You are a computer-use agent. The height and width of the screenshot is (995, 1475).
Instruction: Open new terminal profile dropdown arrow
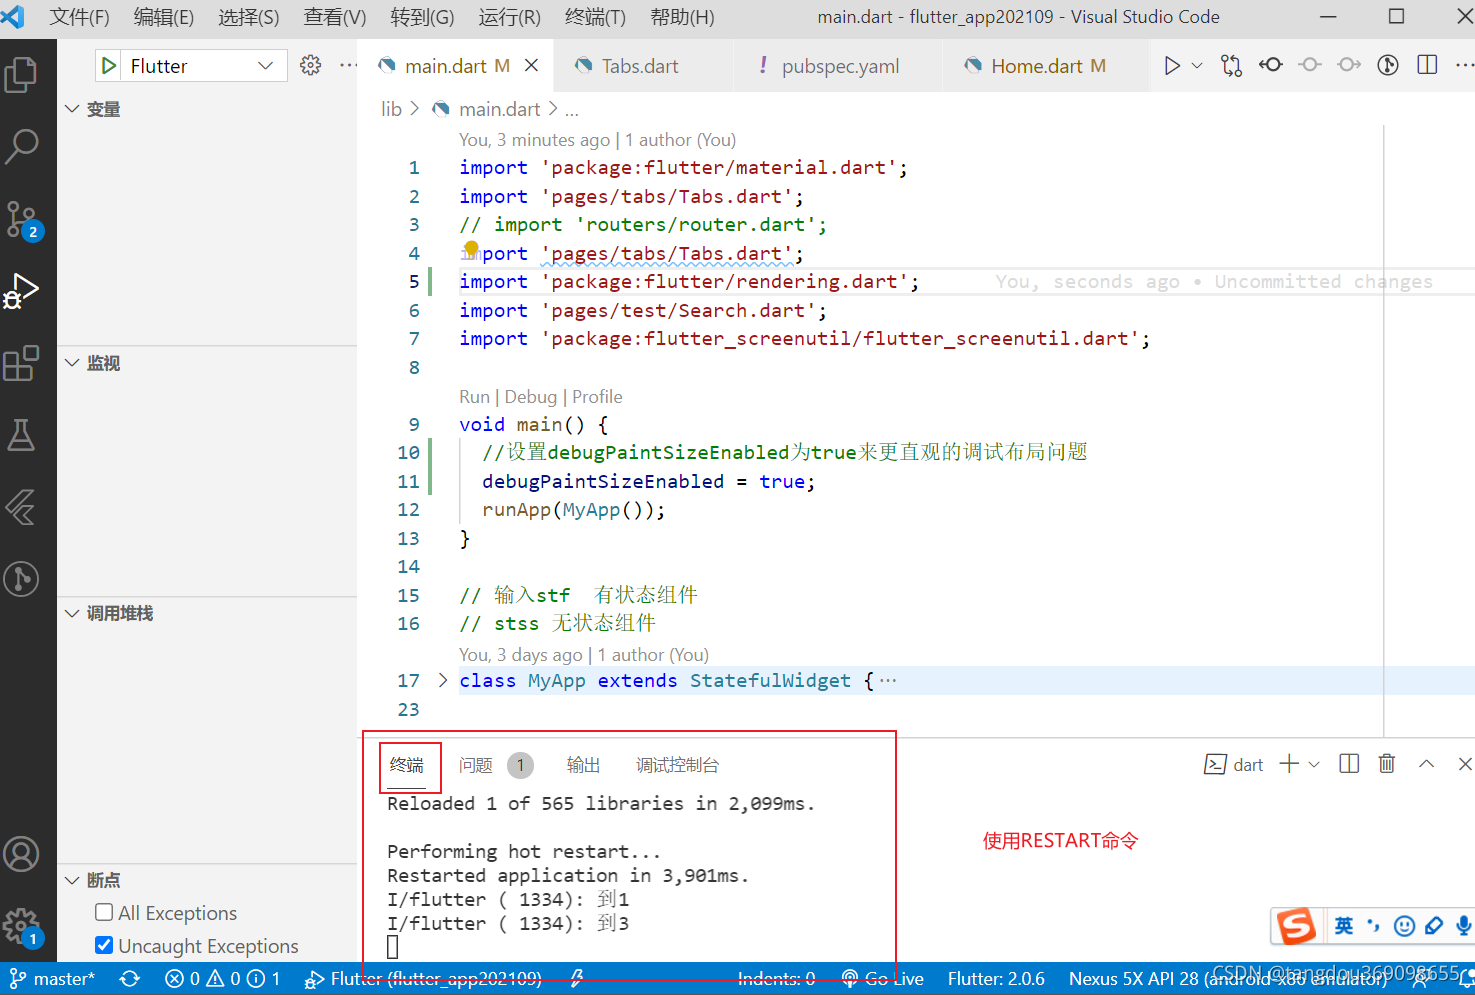(1314, 764)
